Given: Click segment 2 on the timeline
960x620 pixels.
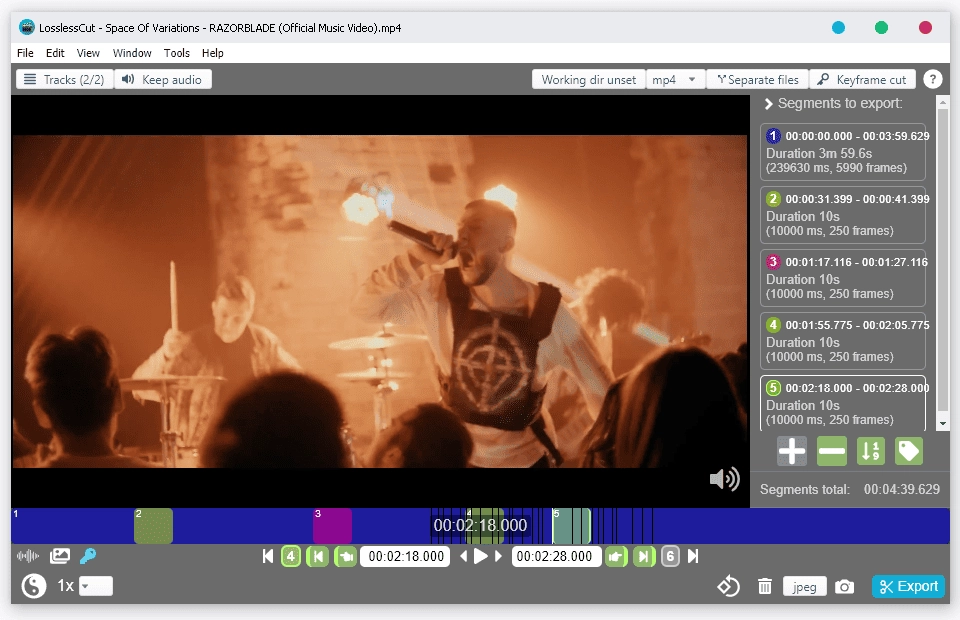Looking at the screenshot, I should click(x=153, y=526).
